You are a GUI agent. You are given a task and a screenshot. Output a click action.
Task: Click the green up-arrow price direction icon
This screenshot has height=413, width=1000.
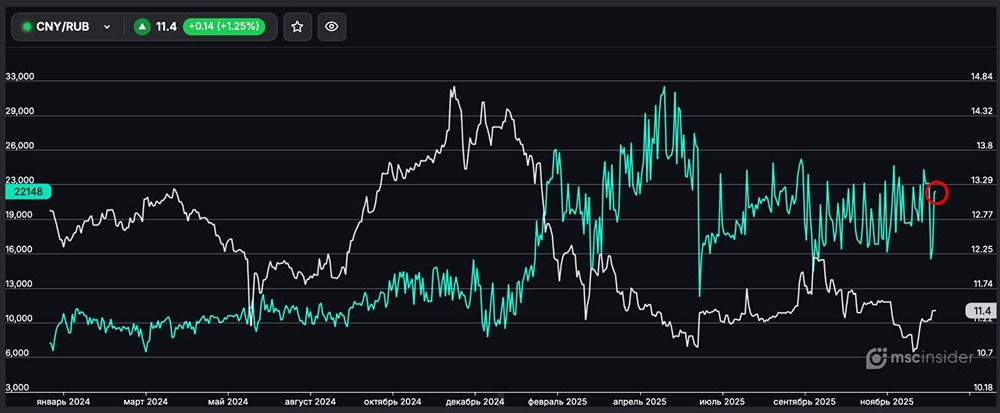coord(142,27)
